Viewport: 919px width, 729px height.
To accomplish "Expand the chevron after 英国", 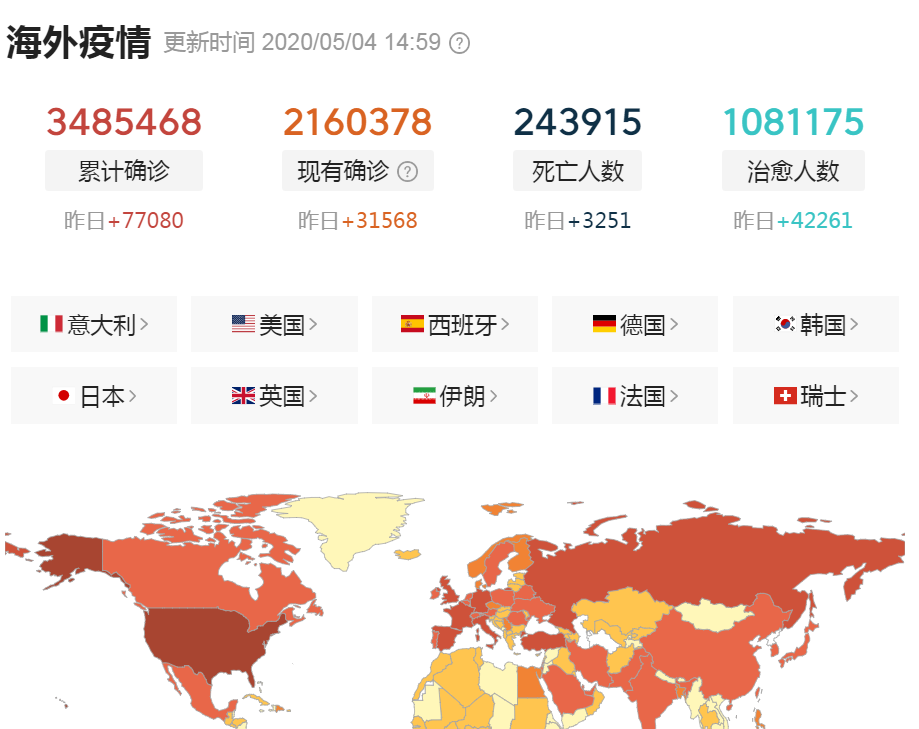I will point(312,397).
